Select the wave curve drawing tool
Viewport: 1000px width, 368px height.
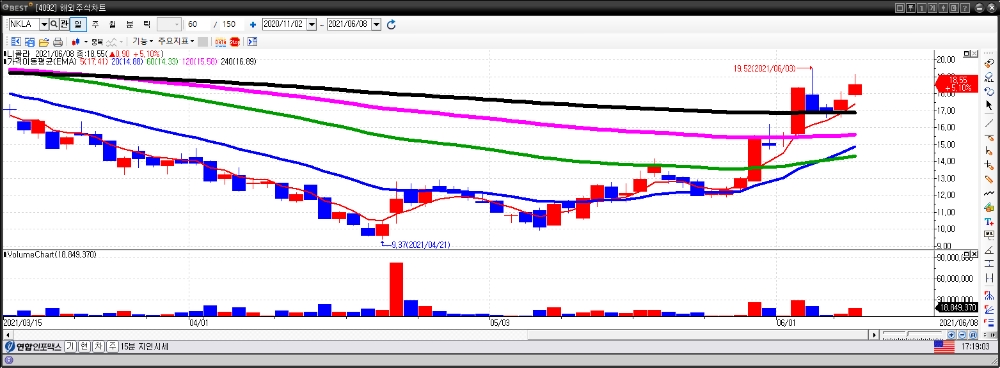(x=989, y=193)
